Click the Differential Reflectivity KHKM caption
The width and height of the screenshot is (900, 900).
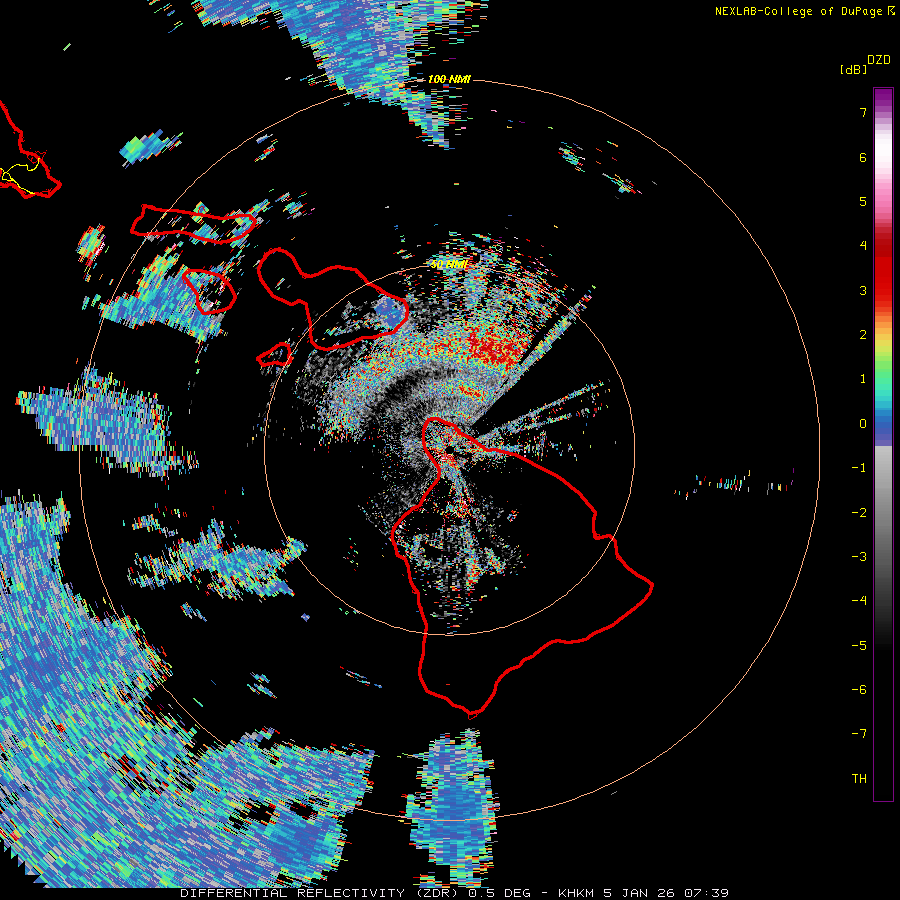click(455, 893)
